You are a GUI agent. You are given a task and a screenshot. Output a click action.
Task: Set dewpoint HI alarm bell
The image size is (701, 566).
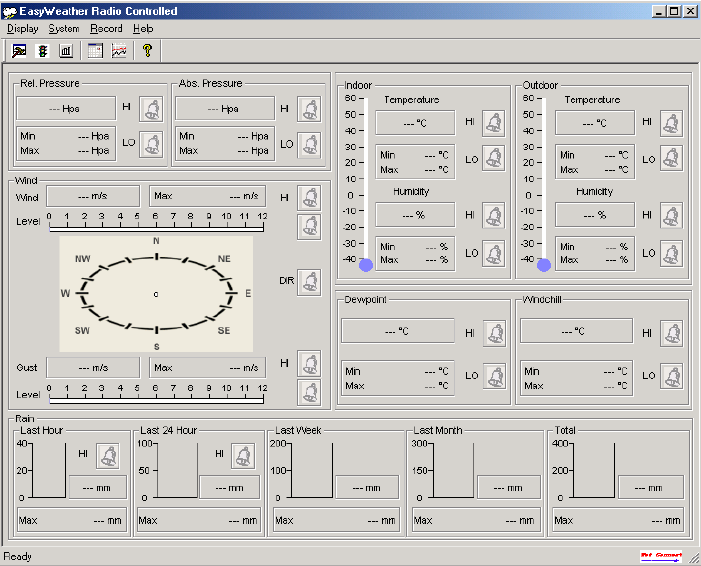(495, 334)
